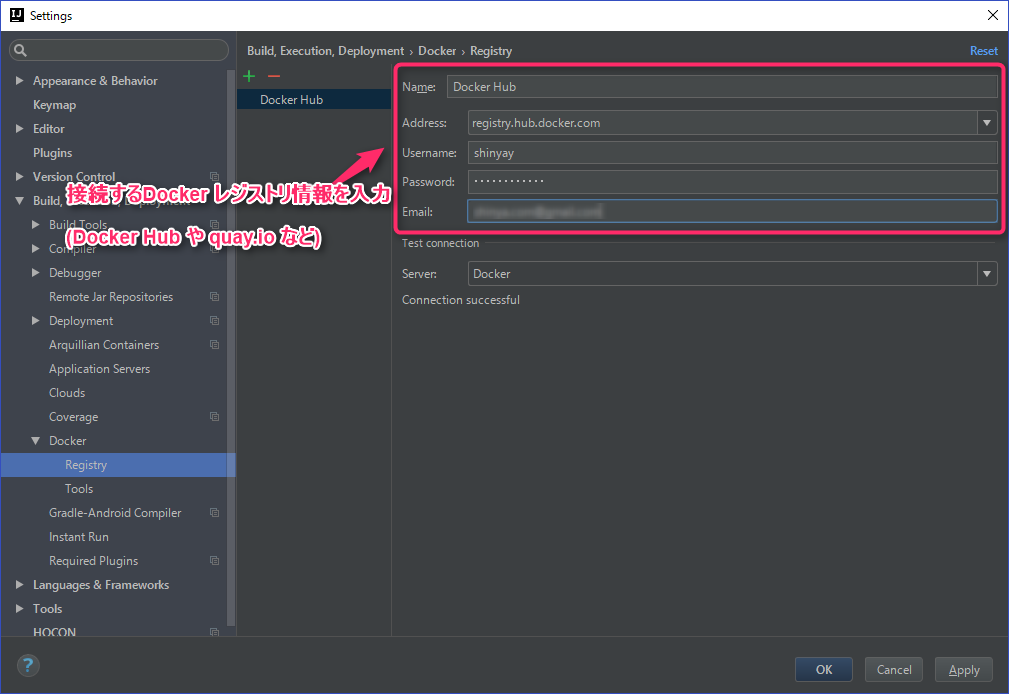Expand the top-level Tools node
The width and height of the screenshot is (1009, 694).
(x=19, y=608)
